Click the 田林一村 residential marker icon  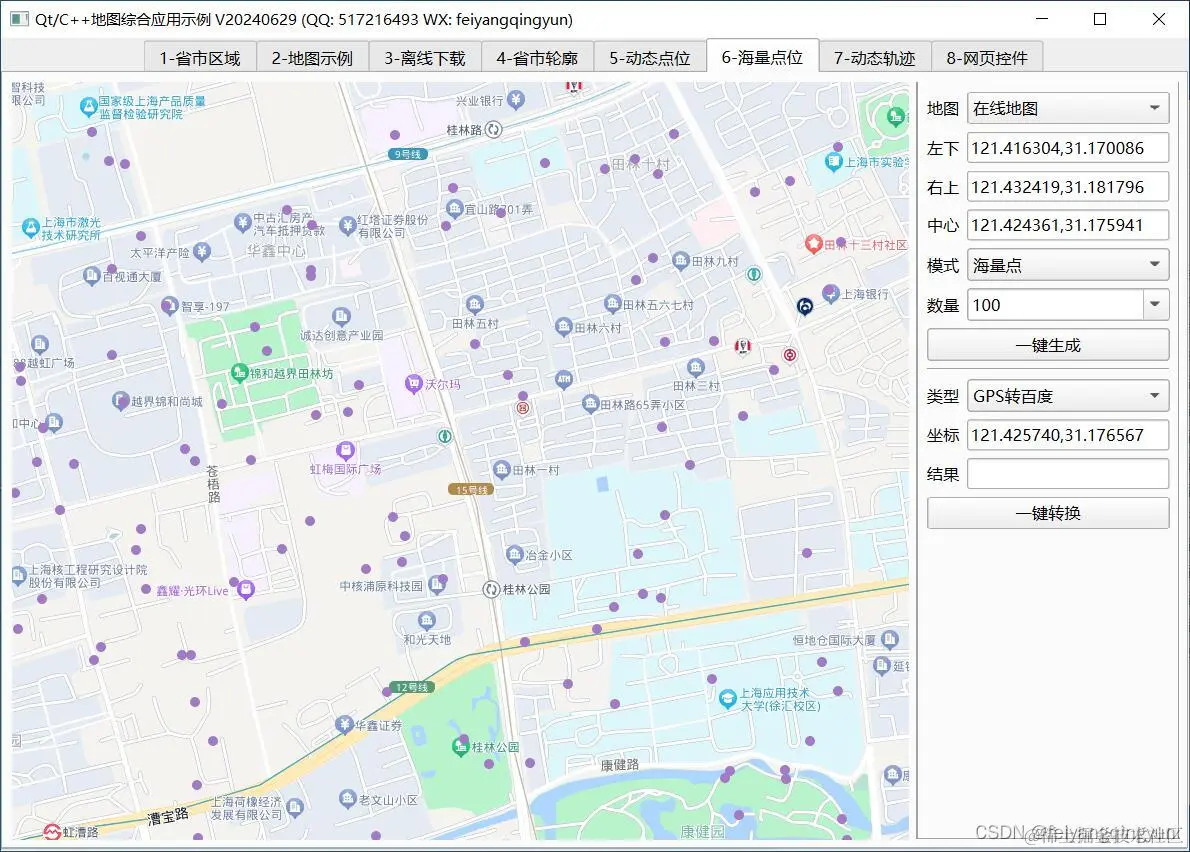pyautogui.click(x=502, y=470)
